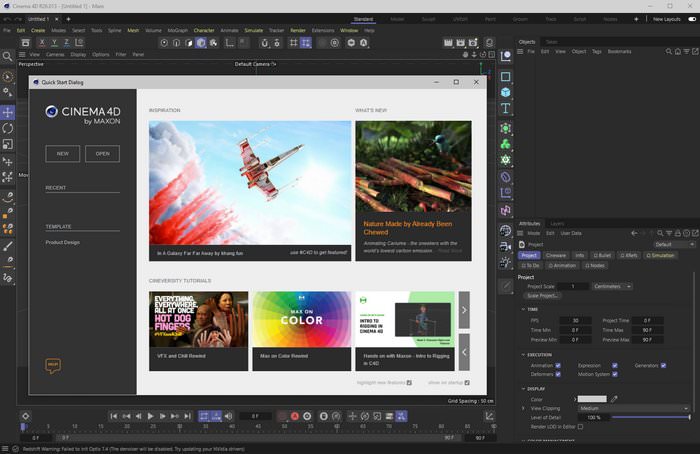Expand the View Clipping Medium dropdown
Image resolution: width=700 pixels, height=454 pixels.
coord(633,408)
